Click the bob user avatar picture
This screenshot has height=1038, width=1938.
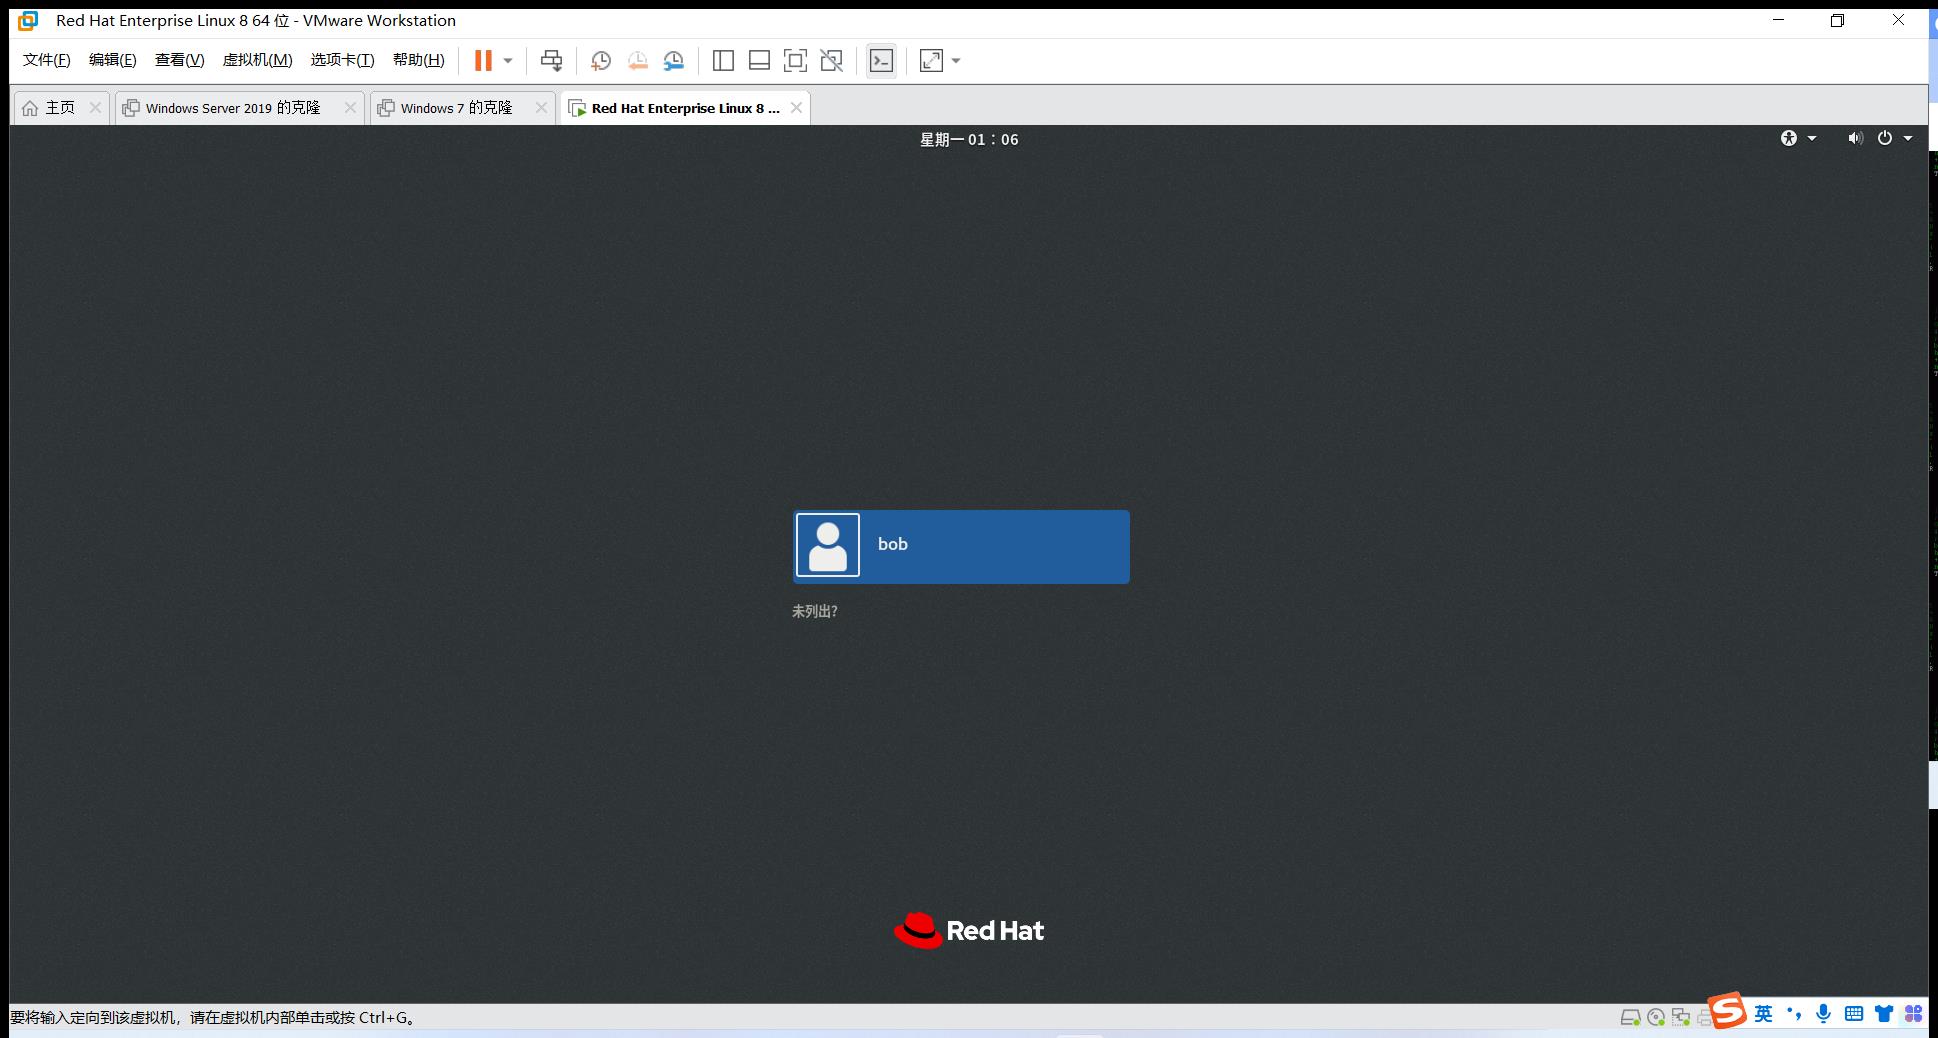coord(827,545)
